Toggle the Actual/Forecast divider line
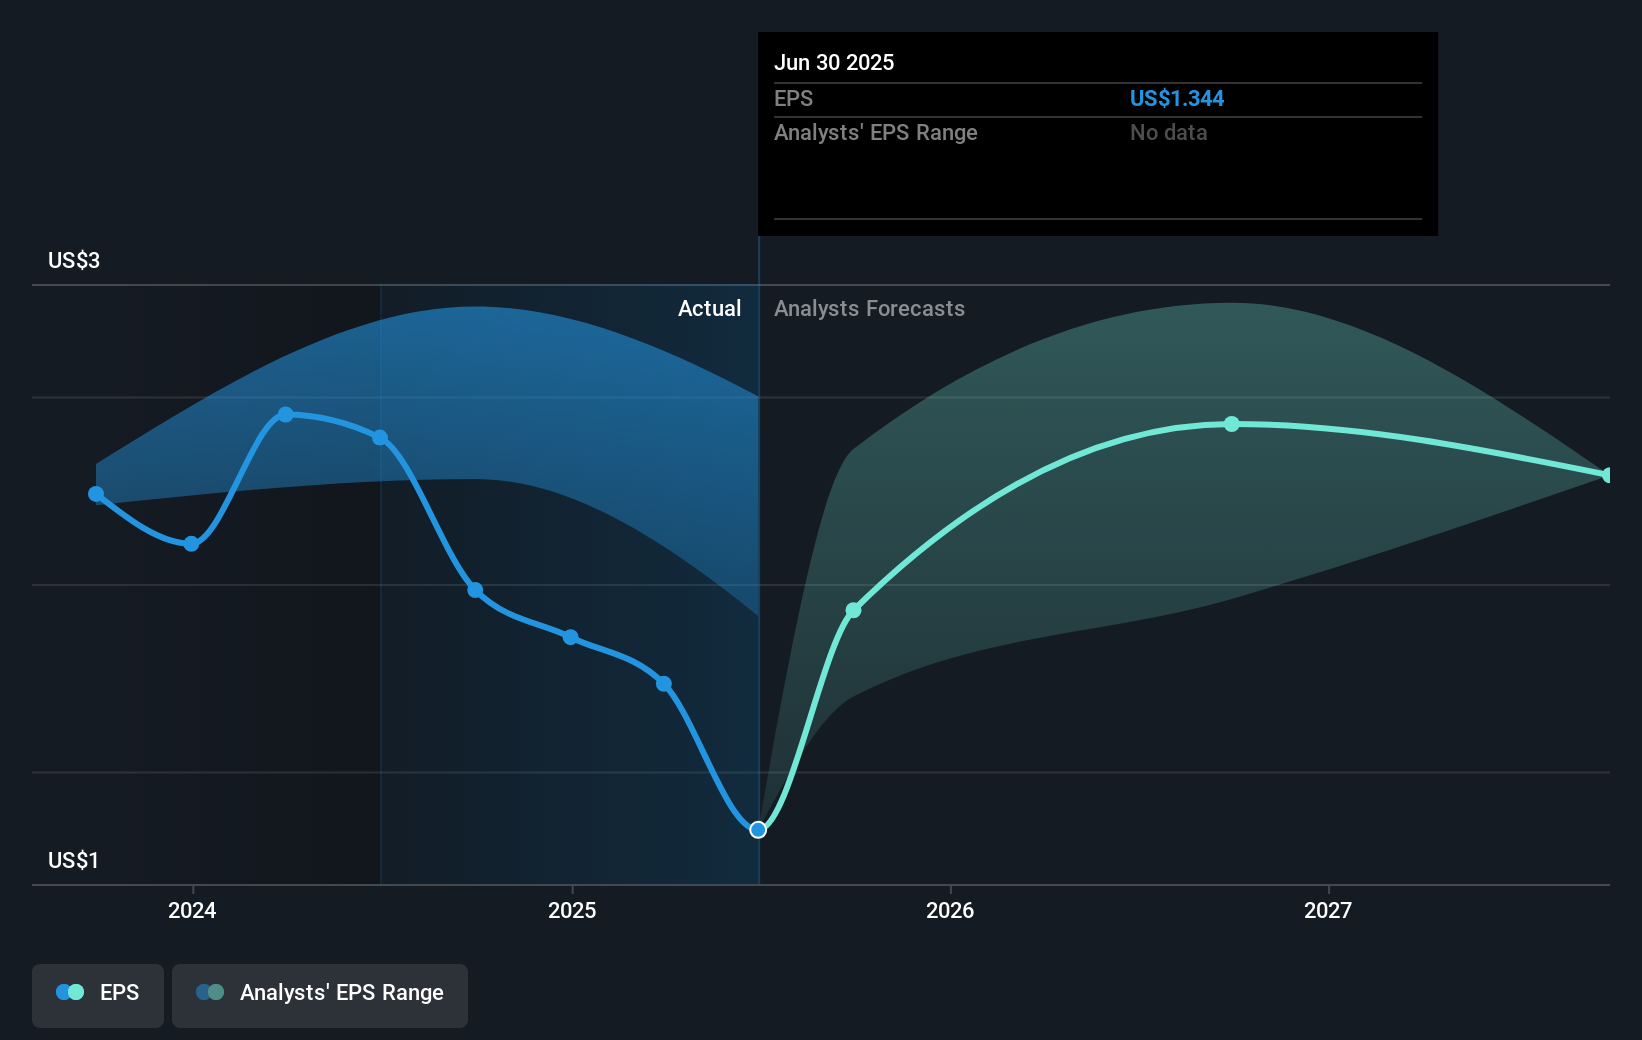This screenshot has width=1642, height=1040. (x=758, y=550)
